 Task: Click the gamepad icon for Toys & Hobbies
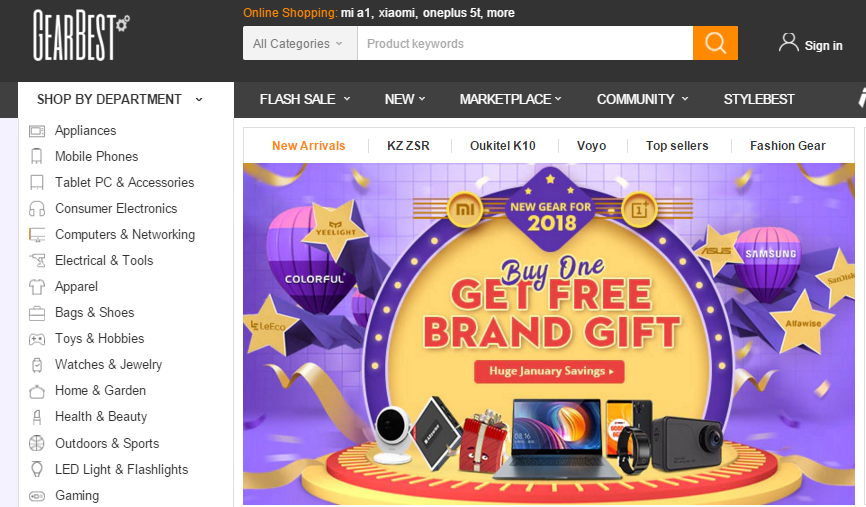point(36,339)
